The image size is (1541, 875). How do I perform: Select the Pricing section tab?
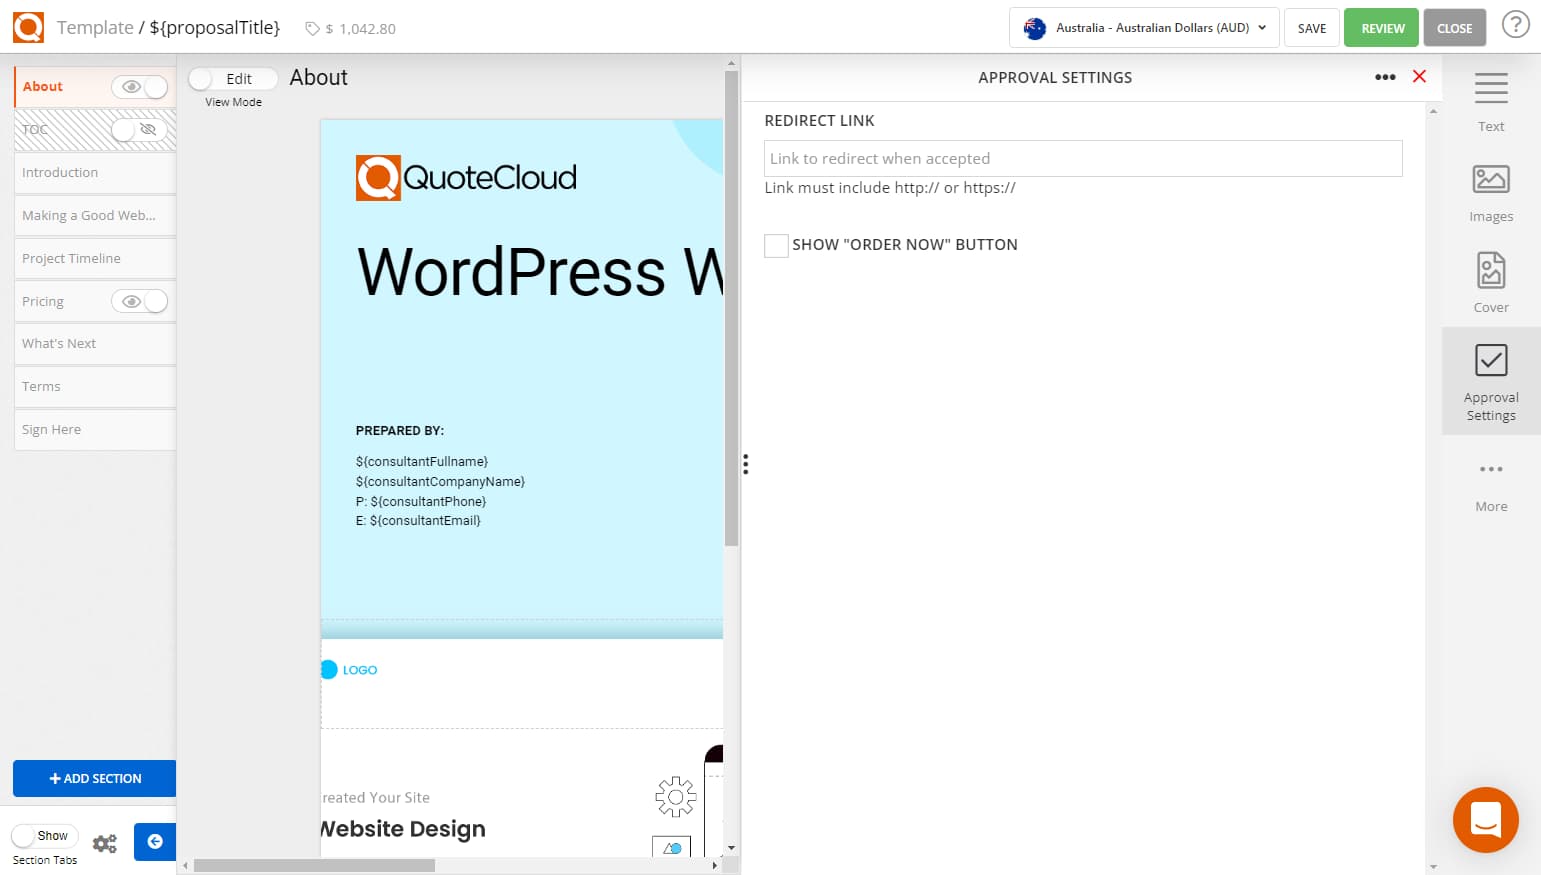tap(43, 301)
